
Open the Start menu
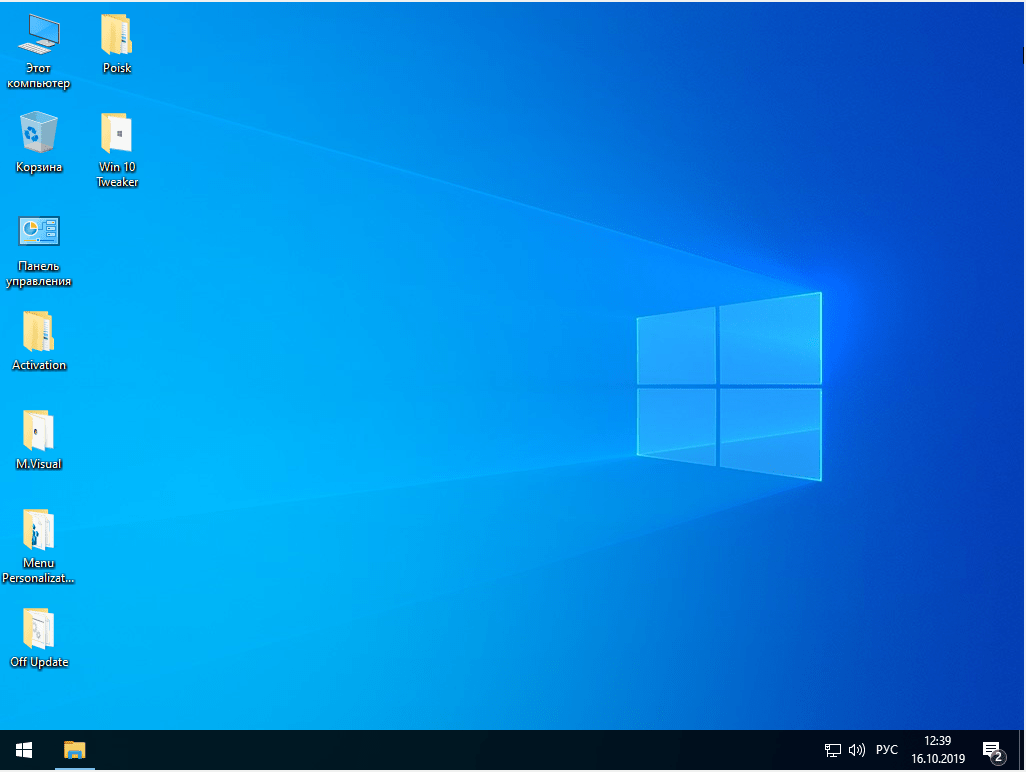pos(22,749)
